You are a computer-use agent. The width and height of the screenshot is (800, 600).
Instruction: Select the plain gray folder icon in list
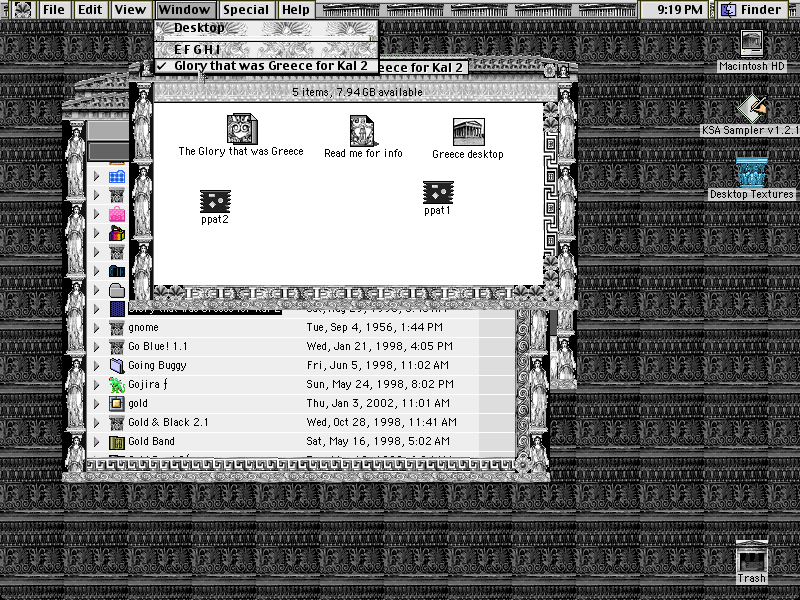pyautogui.click(x=117, y=290)
